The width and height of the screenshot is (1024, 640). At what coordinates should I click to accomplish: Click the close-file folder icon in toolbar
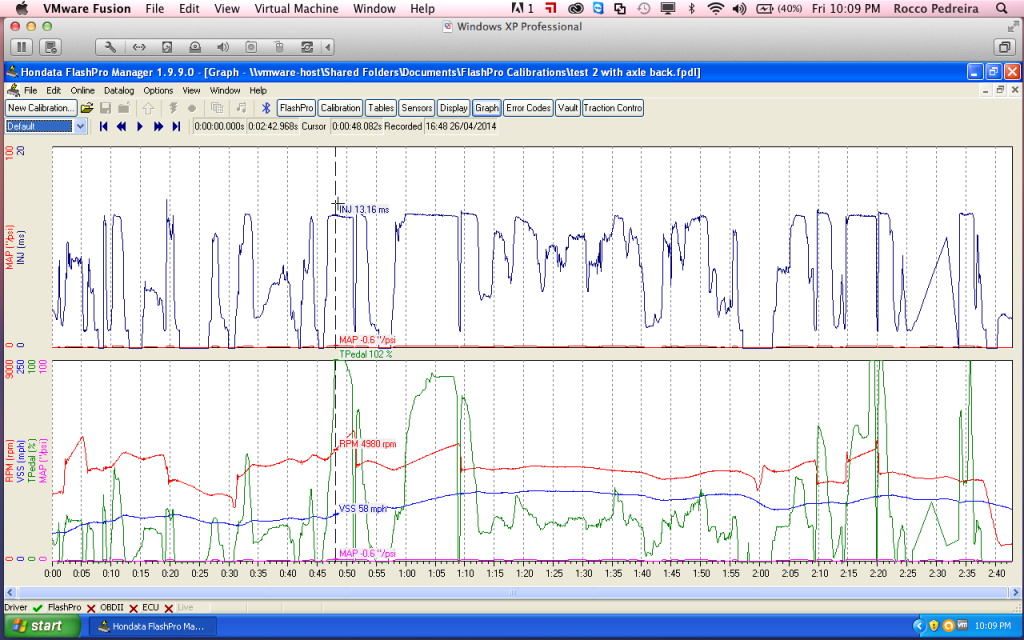point(124,108)
